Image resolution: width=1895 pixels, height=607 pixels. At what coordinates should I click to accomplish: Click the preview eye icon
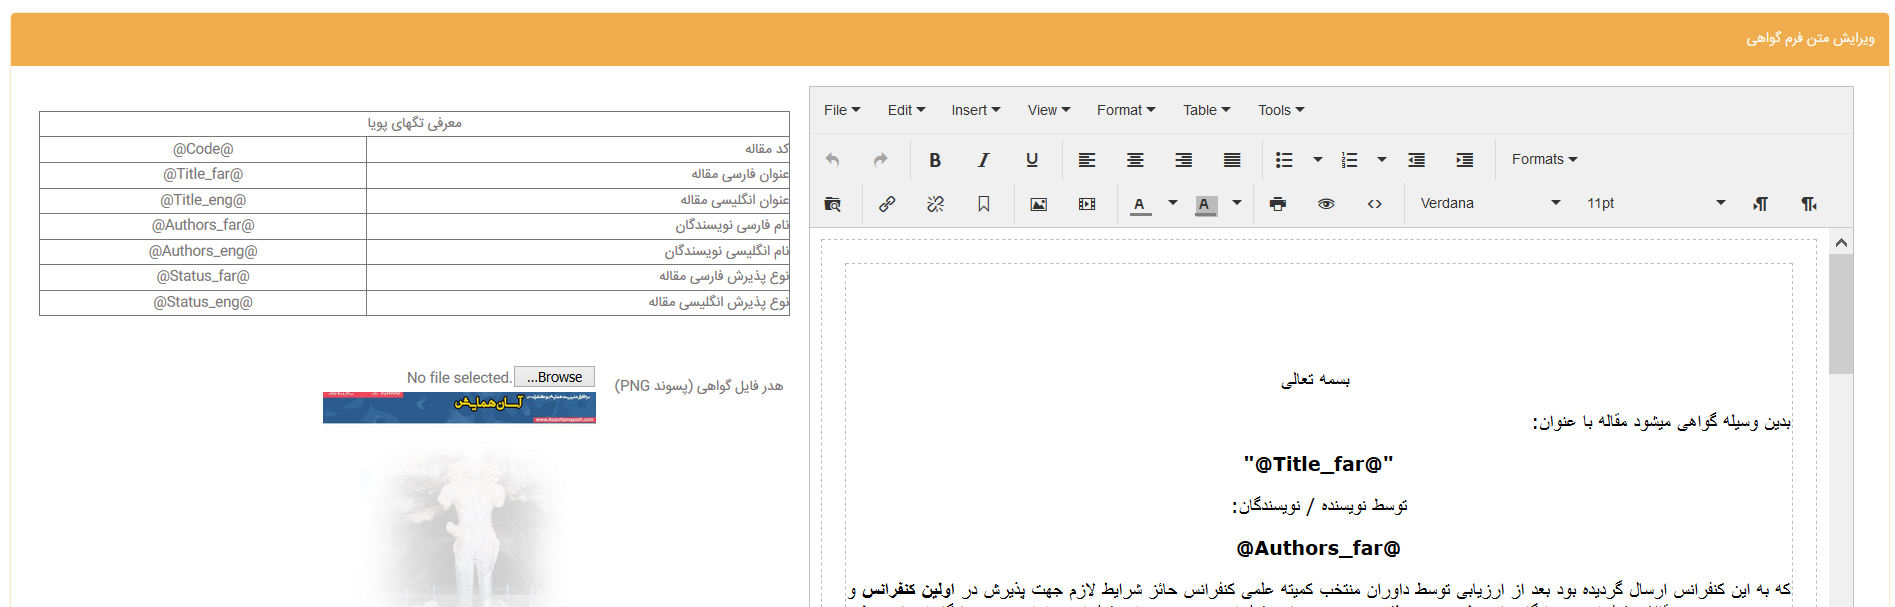click(x=1326, y=204)
